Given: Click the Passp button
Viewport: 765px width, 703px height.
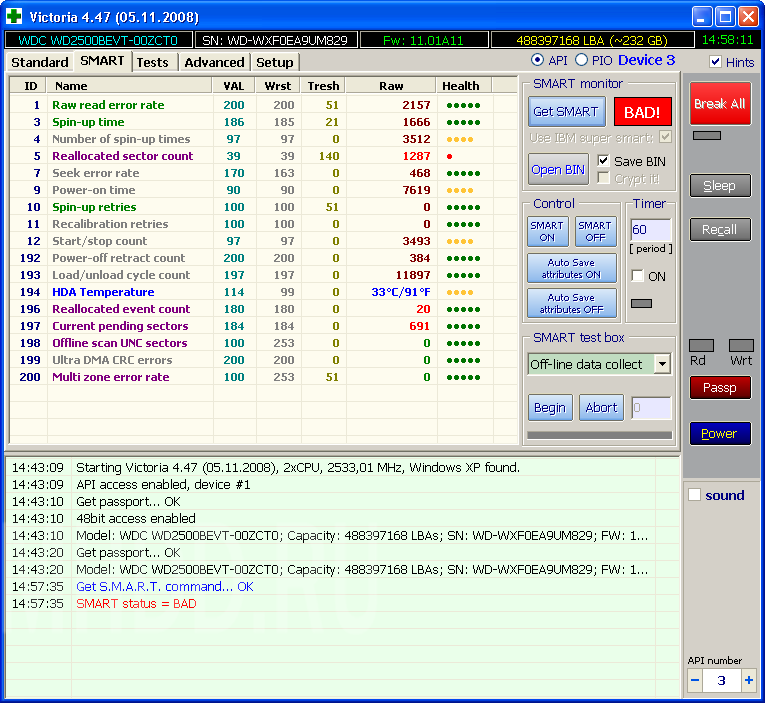Looking at the screenshot, I should 719,387.
